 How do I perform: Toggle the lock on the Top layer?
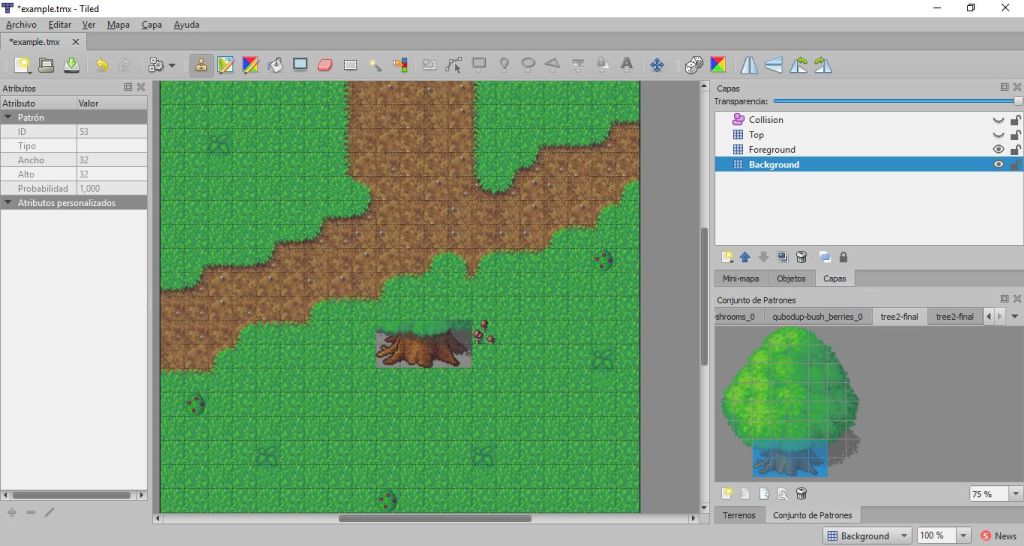click(1016, 135)
